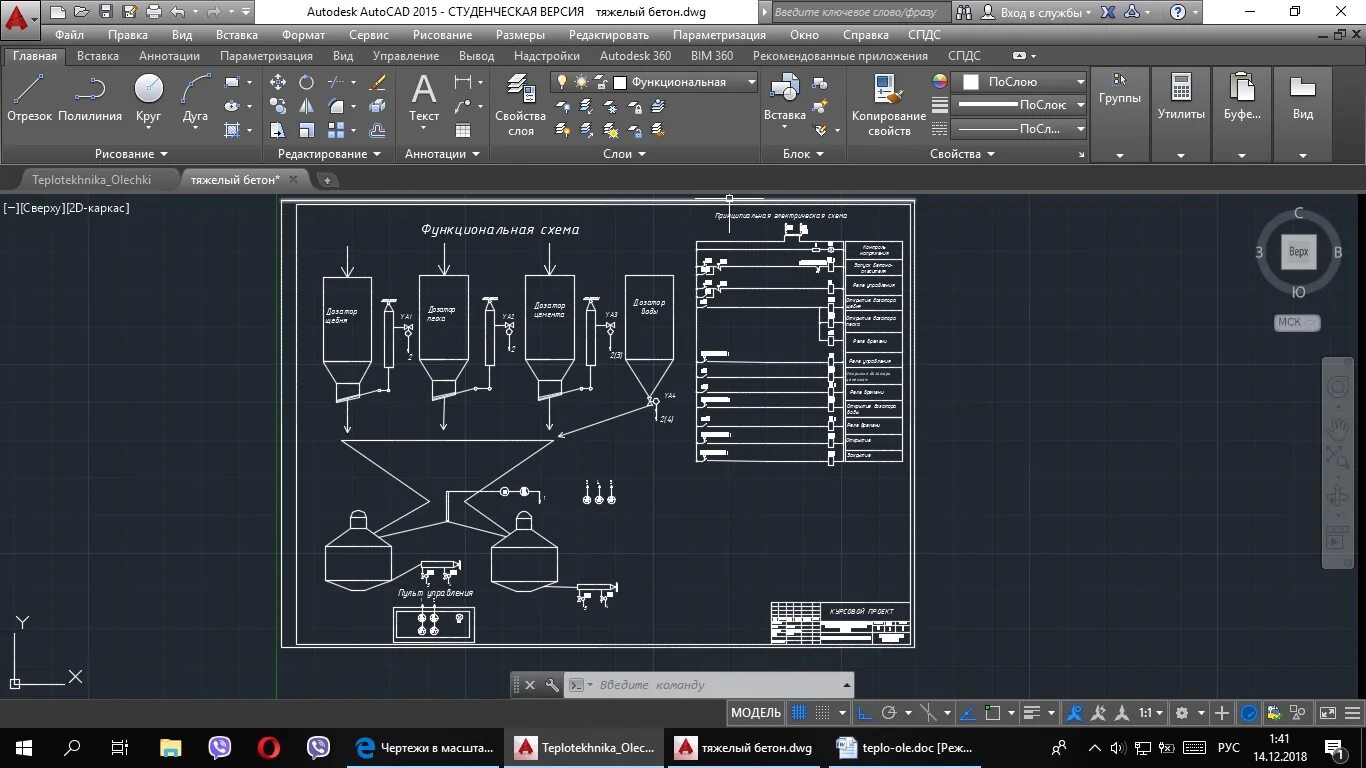Insert a table with the Table icon
The height and width of the screenshot is (768, 1366).
[463, 131]
